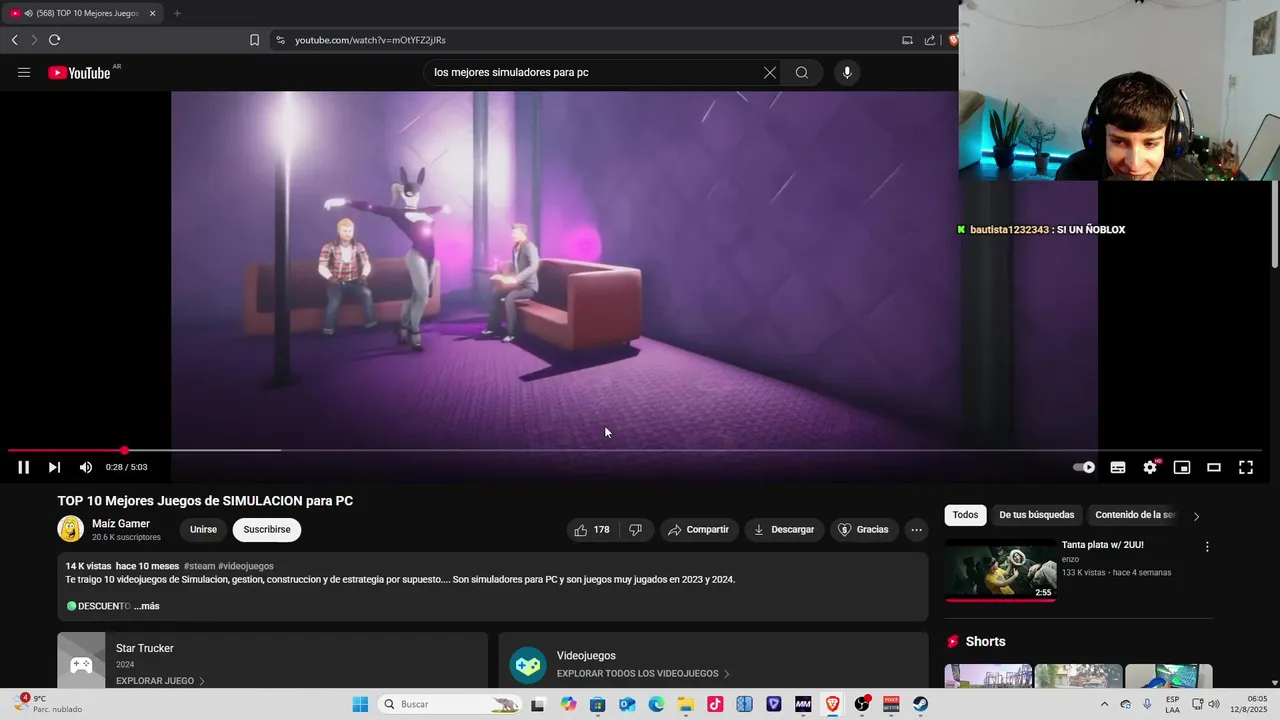Cast media to another screen
Viewport: 1280px width, 720px height.
click(x=907, y=40)
